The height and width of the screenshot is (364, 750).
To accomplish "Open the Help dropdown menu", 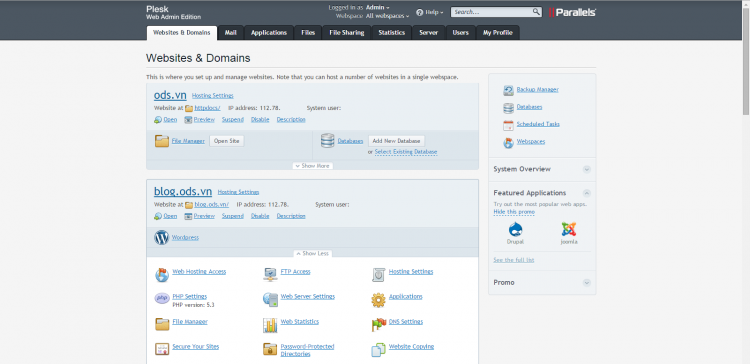I will (x=434, y=12).
